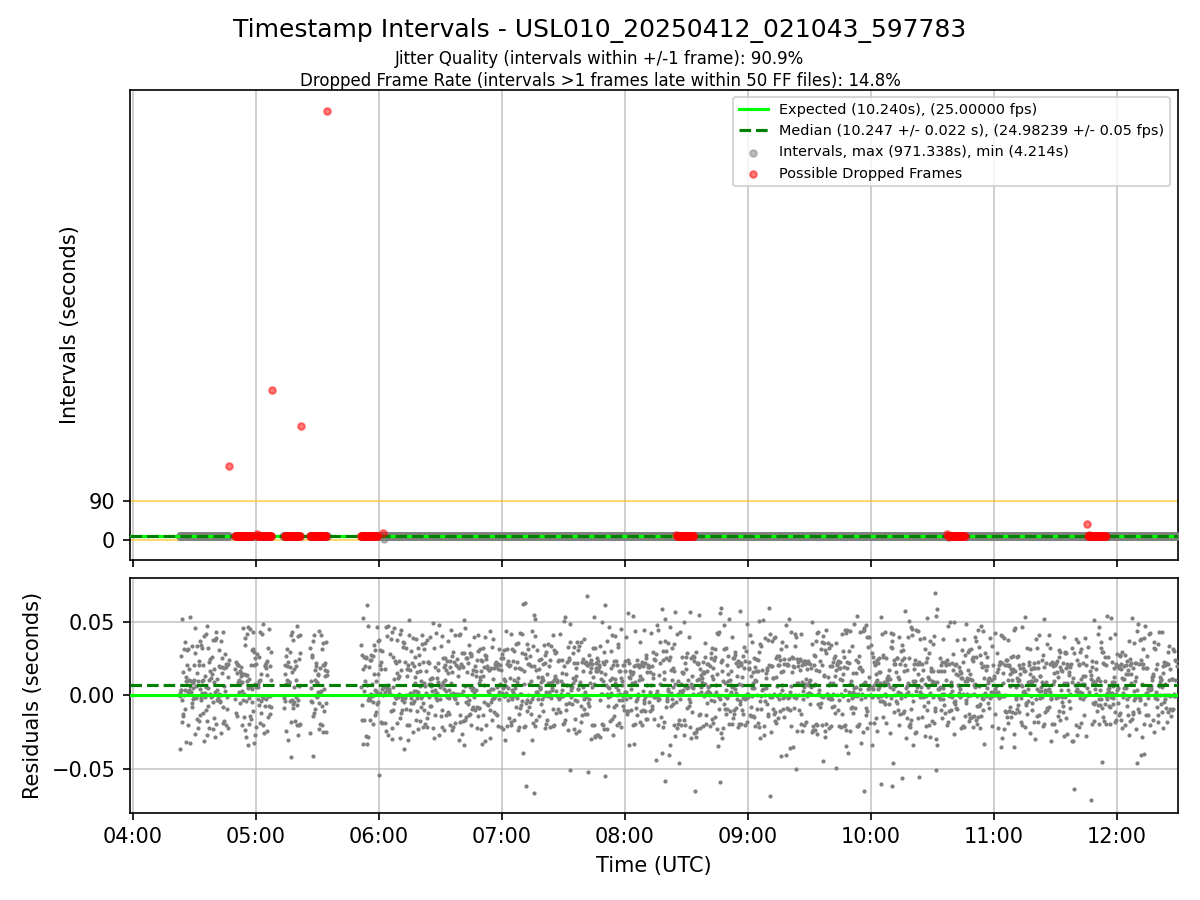This screenshot has height=900, width=1200.
Task: Click the "Intervals (seconds)" y-axis label
Action: coord(68,325)
